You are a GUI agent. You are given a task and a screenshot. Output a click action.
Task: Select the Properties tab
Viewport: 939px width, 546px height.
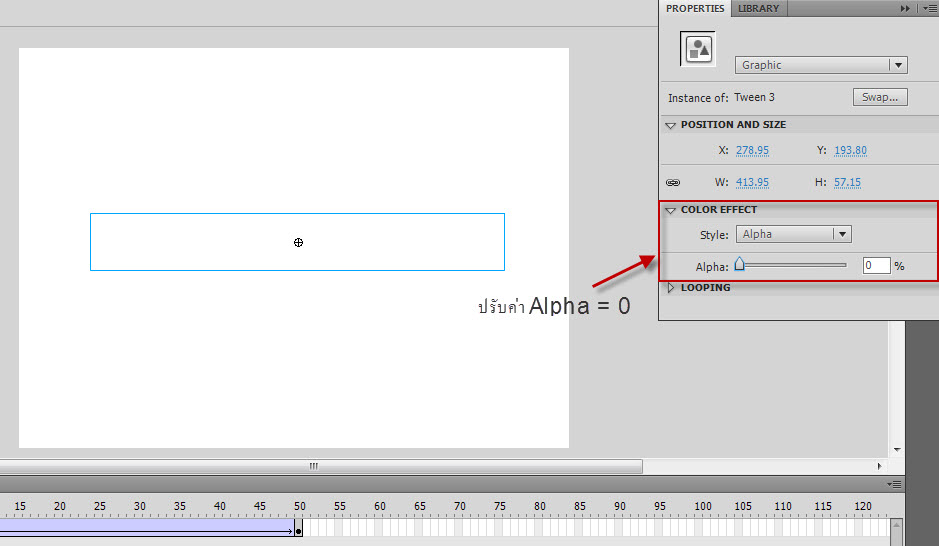pos(695,8)
